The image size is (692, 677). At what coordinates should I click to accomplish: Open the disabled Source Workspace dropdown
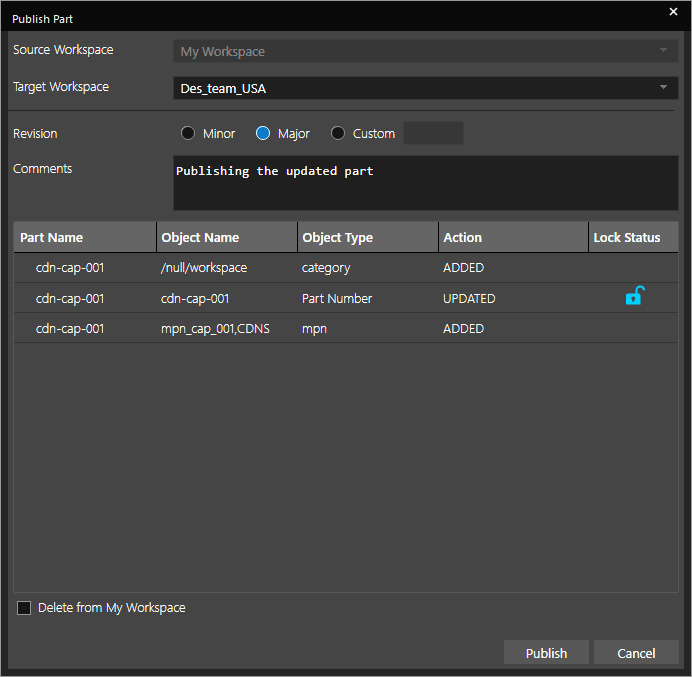pos(425,51)
